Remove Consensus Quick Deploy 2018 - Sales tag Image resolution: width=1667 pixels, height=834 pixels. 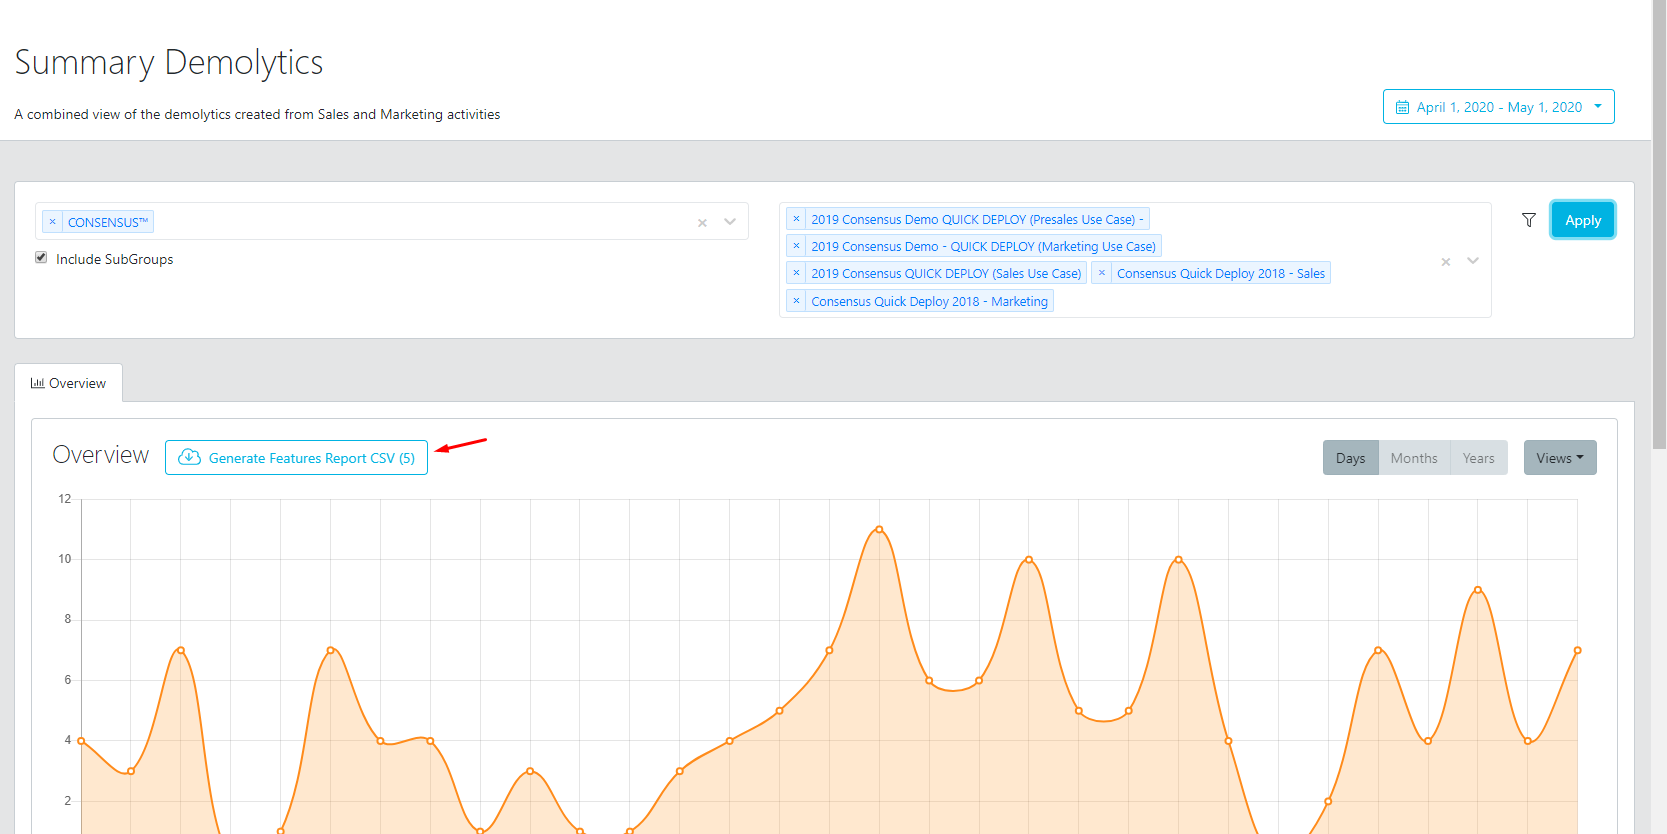point(1102,273)
